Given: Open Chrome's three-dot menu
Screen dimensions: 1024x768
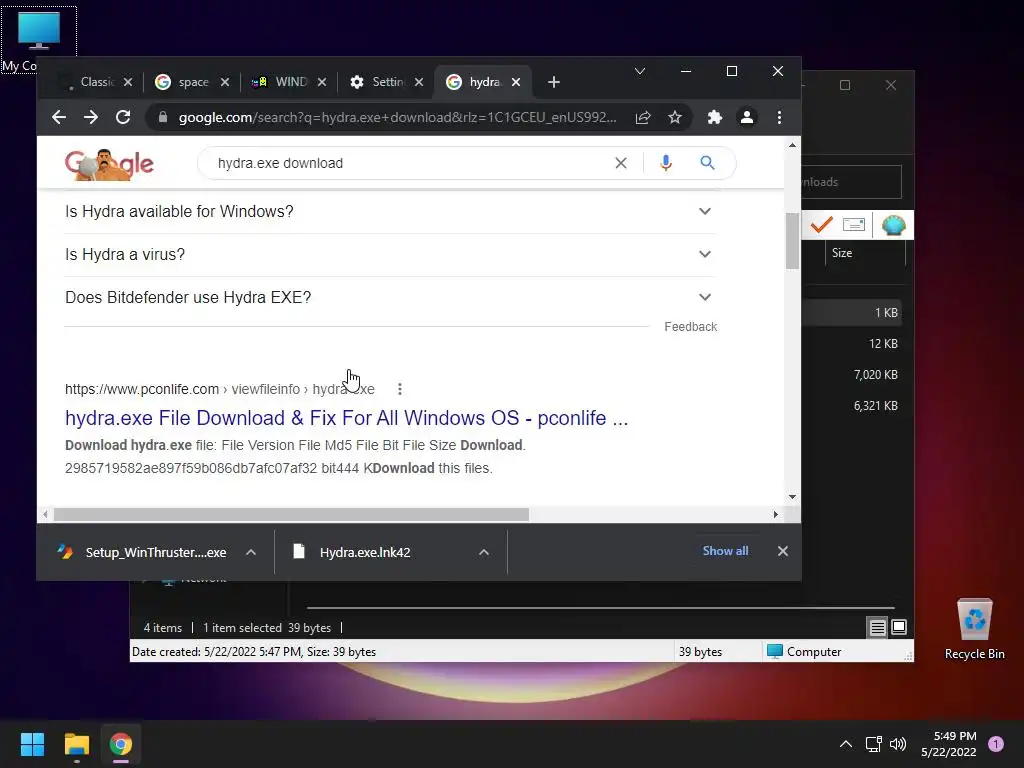Looking at the screenshot, I should (779, 118).
